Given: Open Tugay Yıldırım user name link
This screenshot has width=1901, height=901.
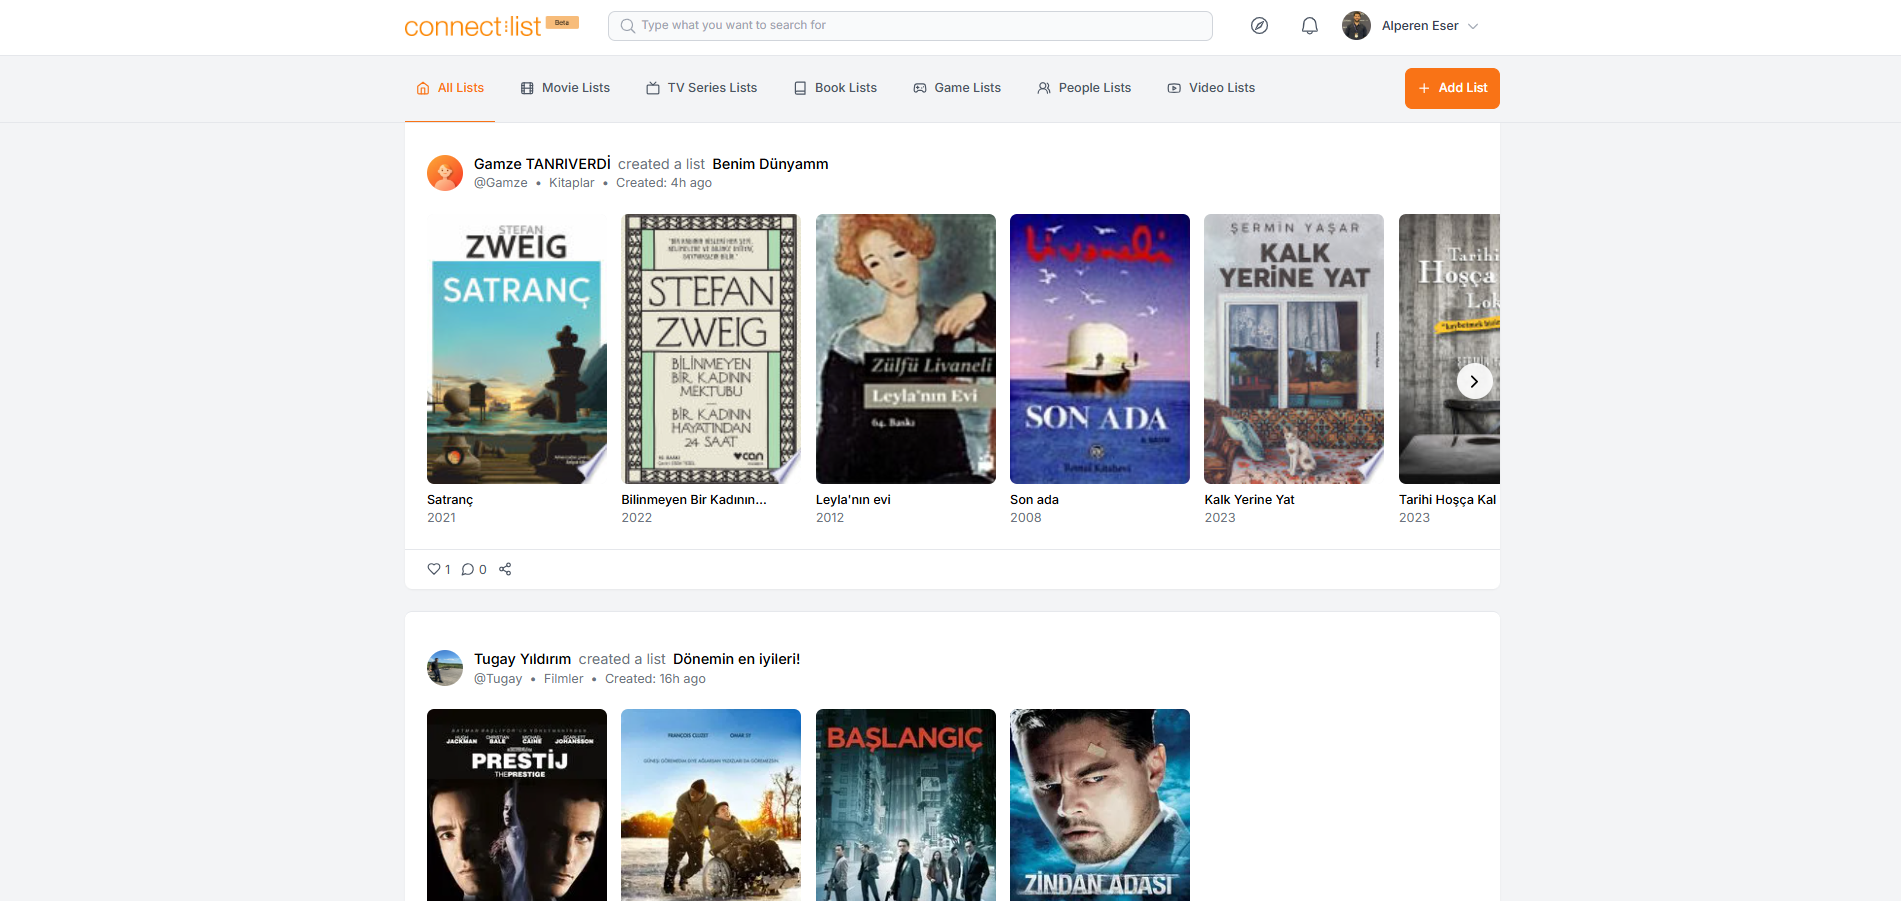Looking at the screenshot, I should click(522, 659).
